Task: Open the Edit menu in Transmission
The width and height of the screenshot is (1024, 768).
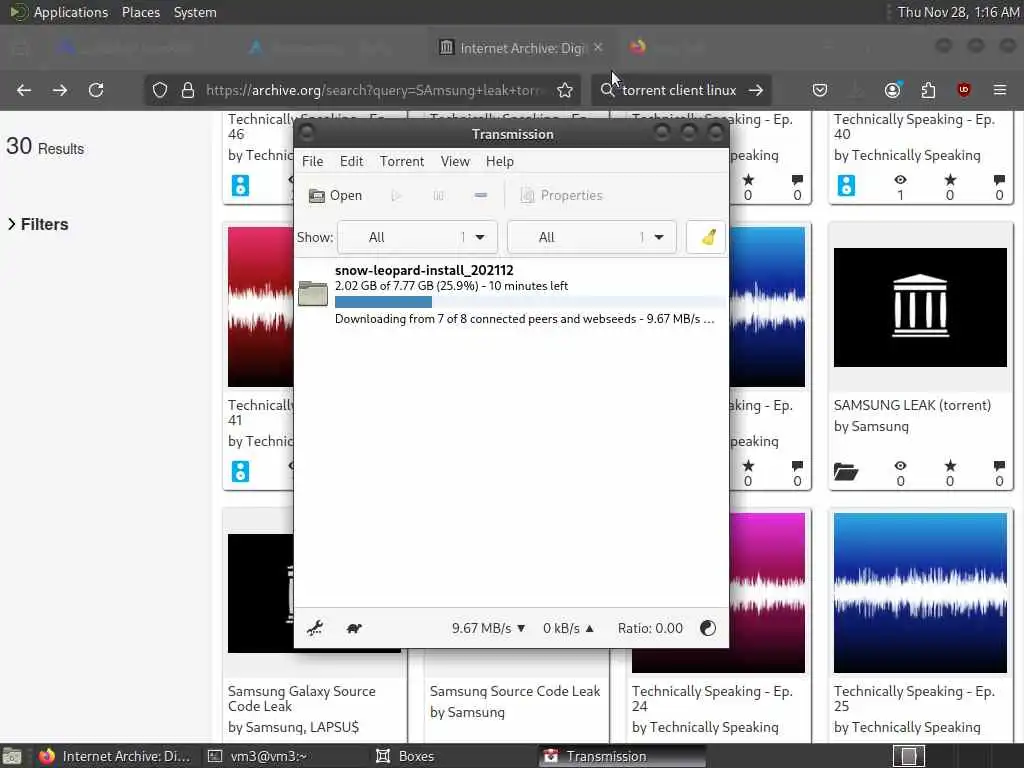Action: (x=351, y=161)
